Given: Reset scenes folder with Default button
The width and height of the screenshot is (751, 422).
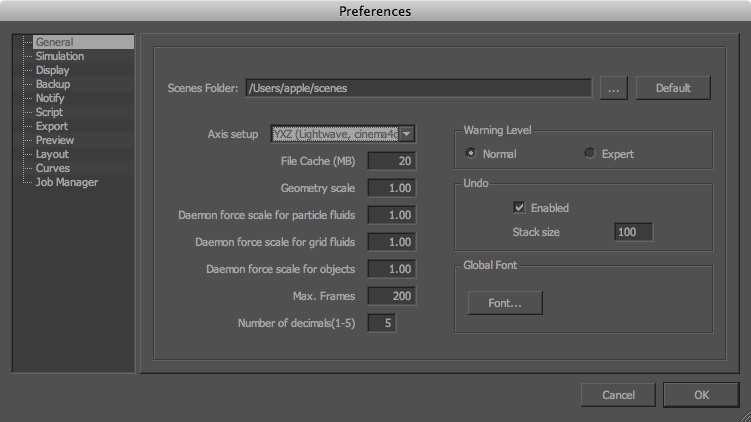Looking at the screenshot, I should point(673,88).
